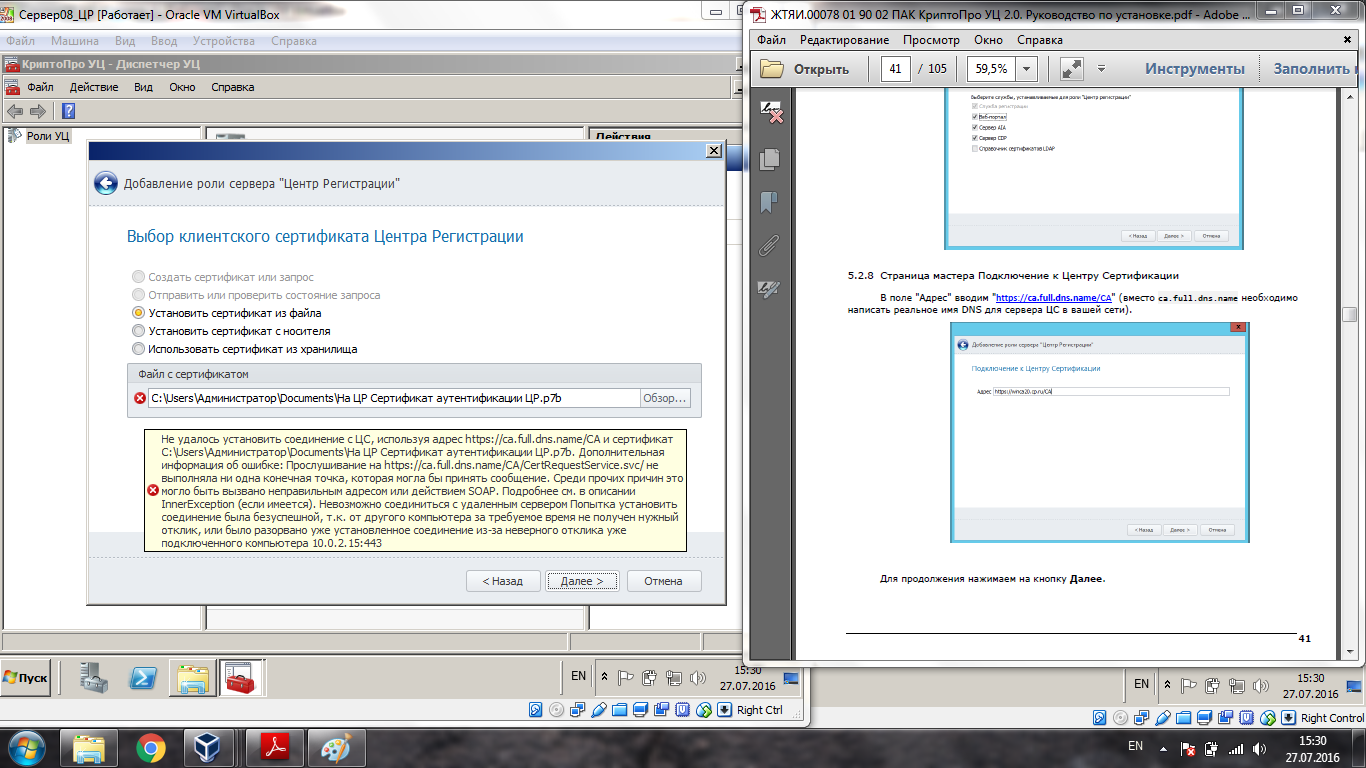
Task: Click the help question-mark icon in the MMC toolbar
Action: pyautogui.click(x=68, y=111)
